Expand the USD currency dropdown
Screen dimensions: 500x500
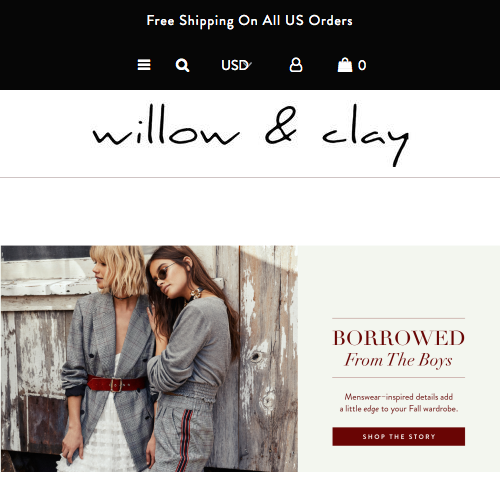pyautogui.click(x=236, y=65)
